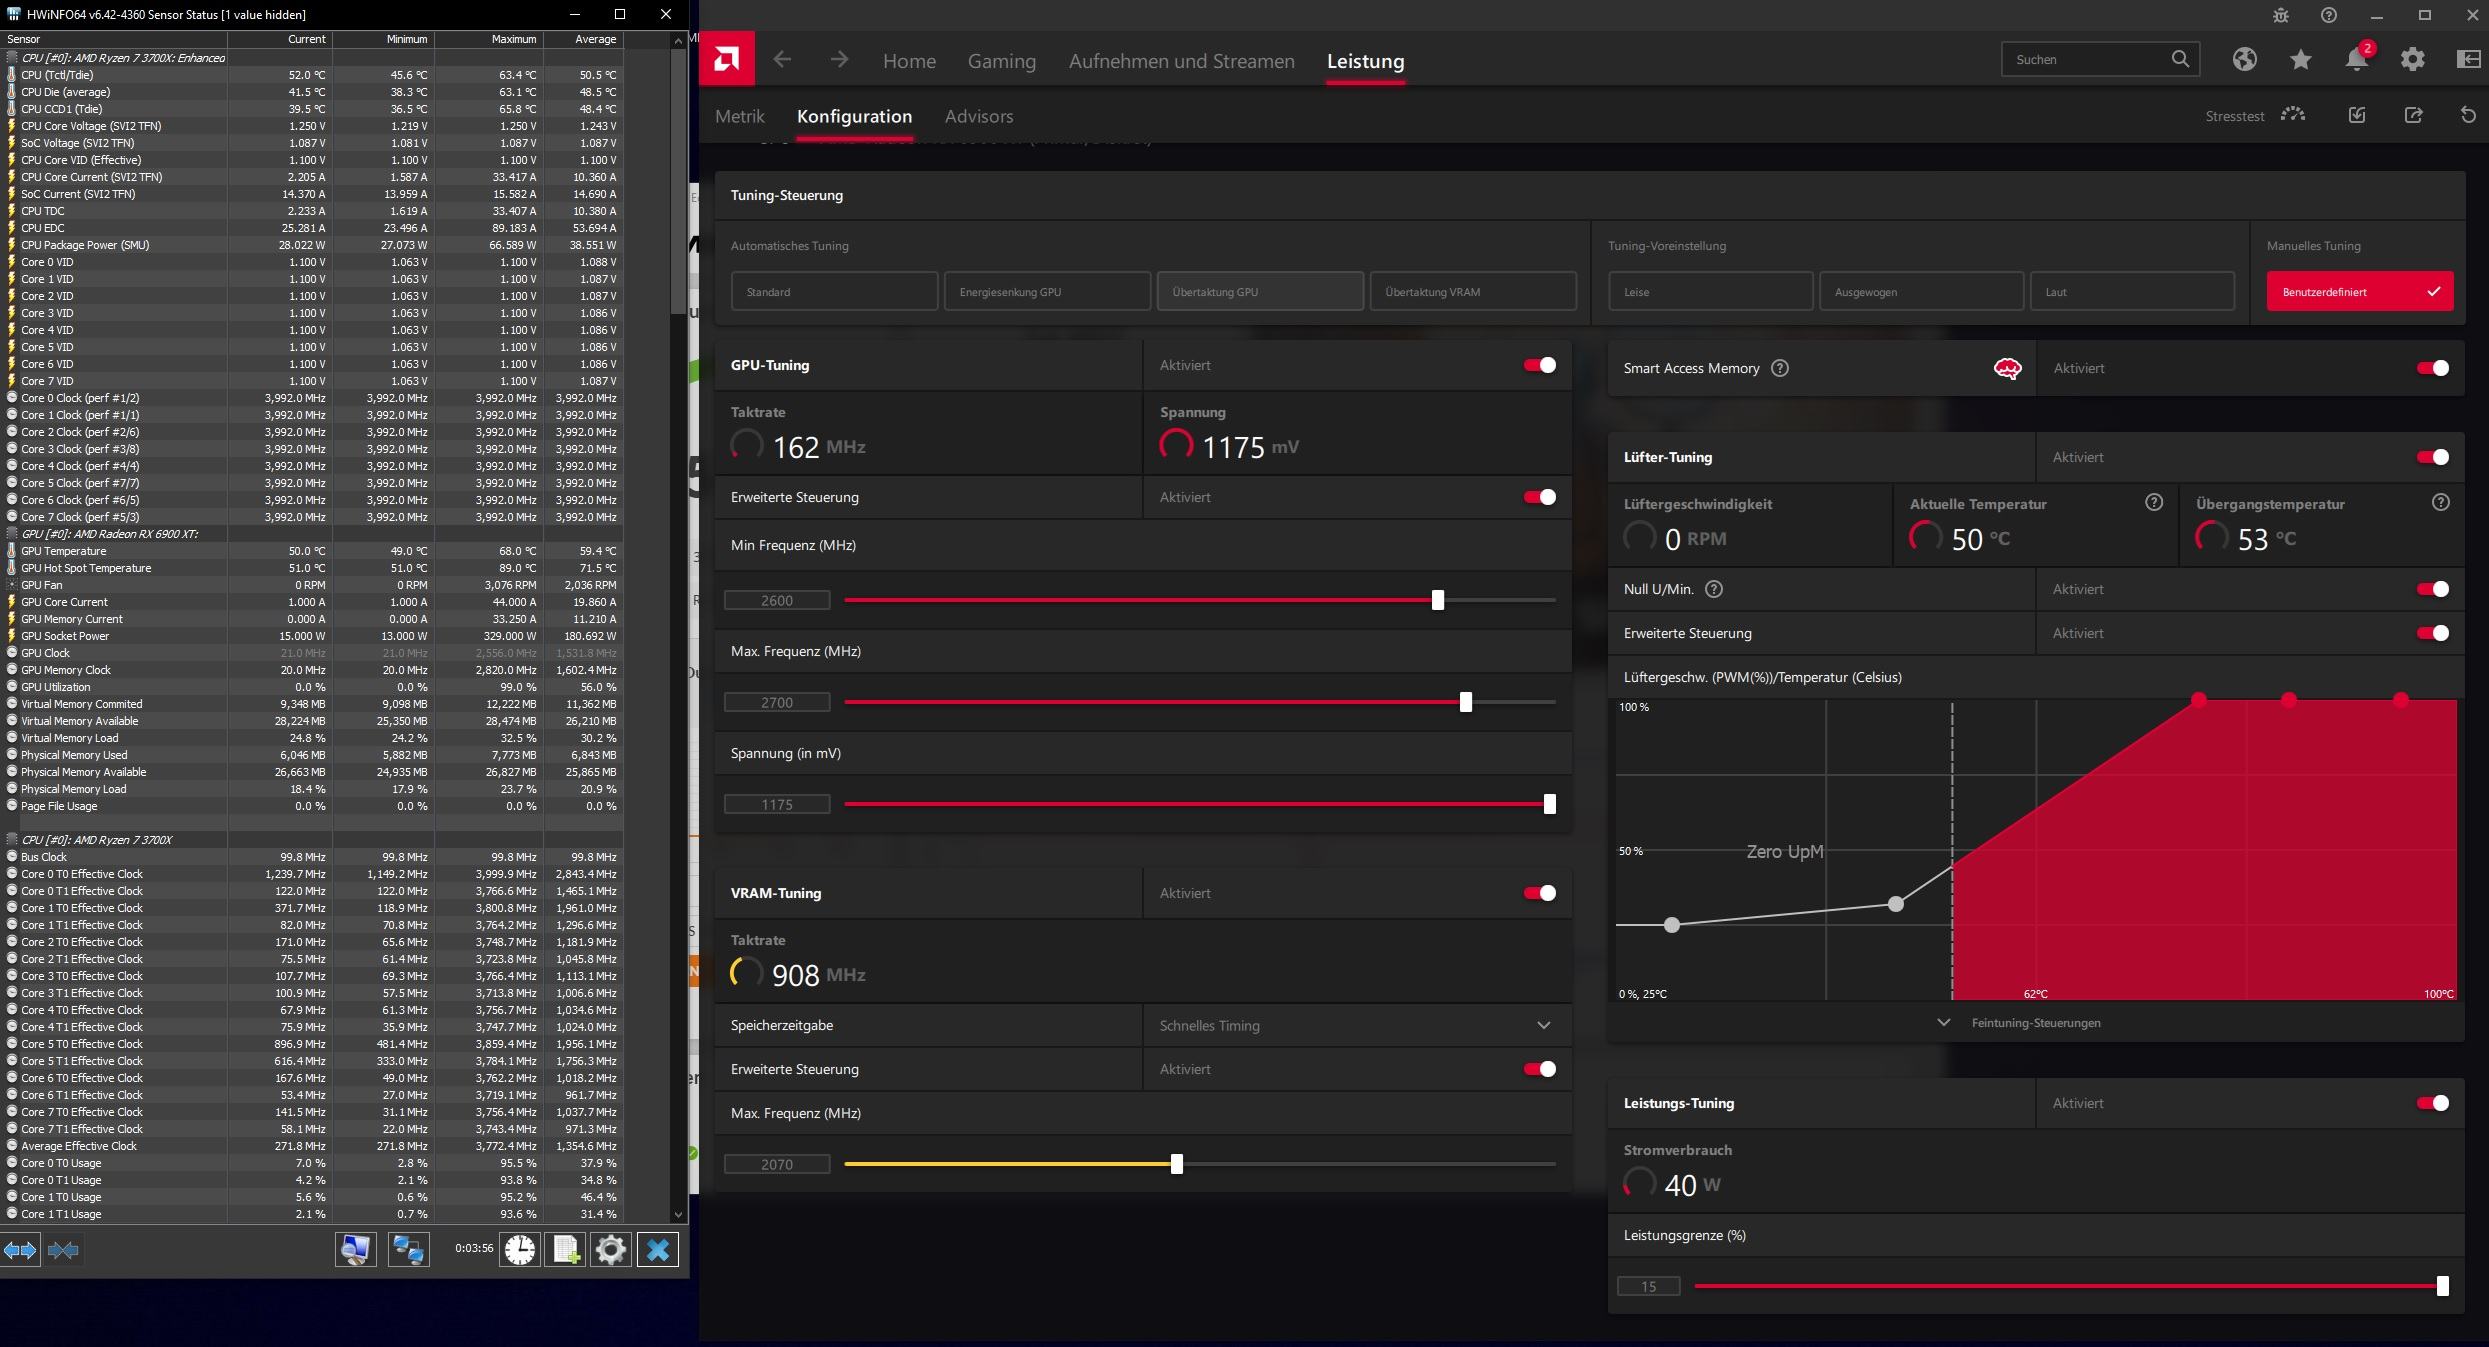This screenshot has width=2489, height=1347.
Task: Reset tuning with the undo arrow icon
Action: coord(2468,115)
